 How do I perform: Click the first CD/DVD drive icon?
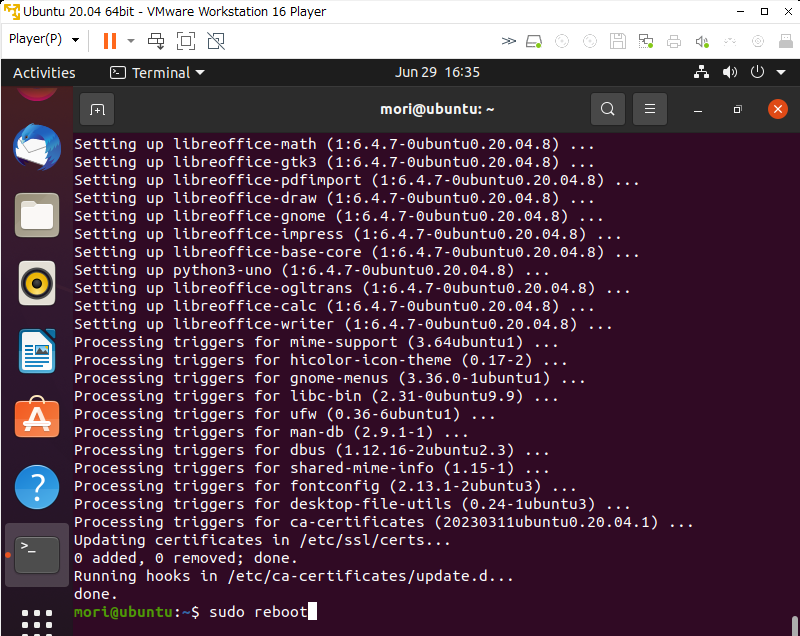562,41
